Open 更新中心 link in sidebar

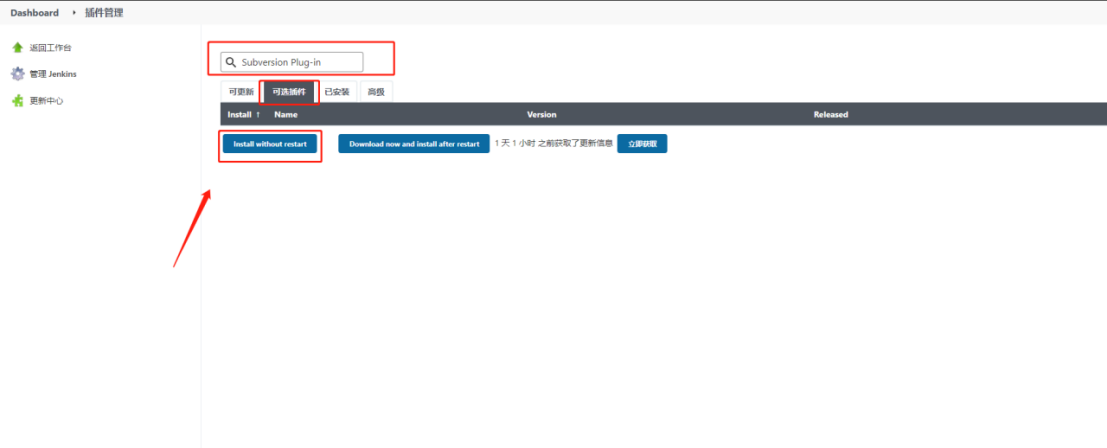(x=46, y=101)
